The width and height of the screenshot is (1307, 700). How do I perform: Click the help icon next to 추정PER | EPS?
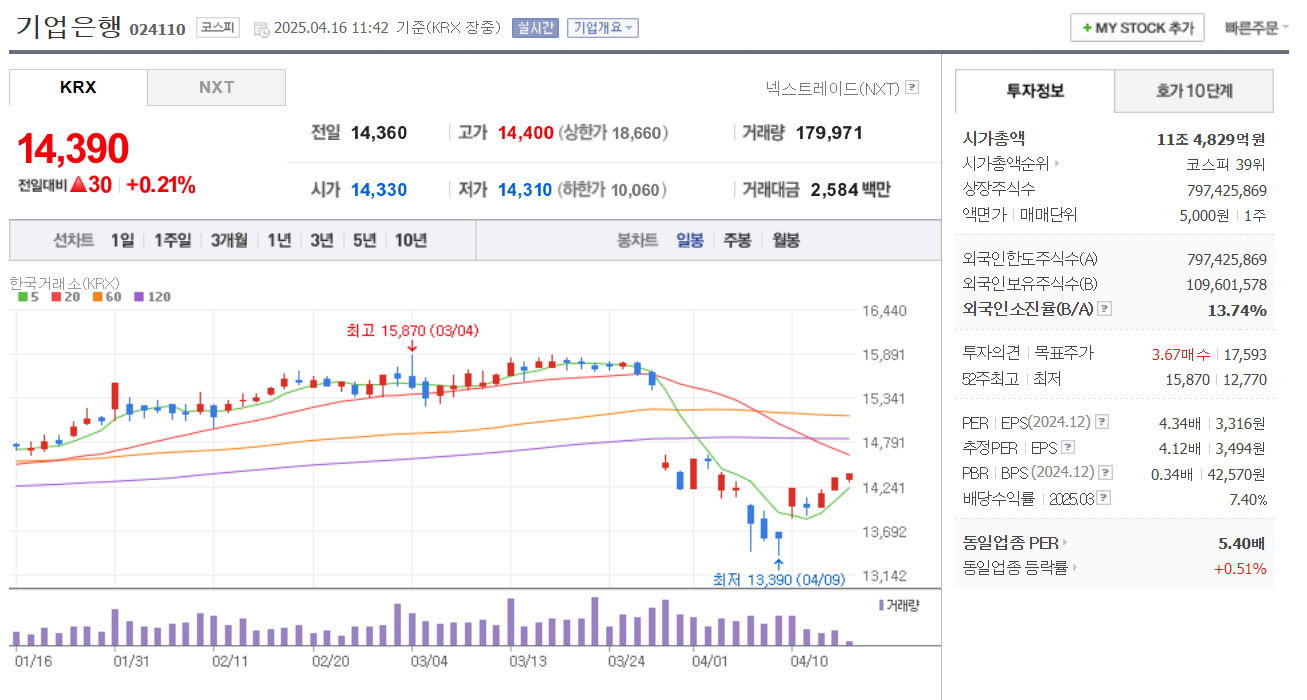pyautogui.click(x=1068, y=448)
